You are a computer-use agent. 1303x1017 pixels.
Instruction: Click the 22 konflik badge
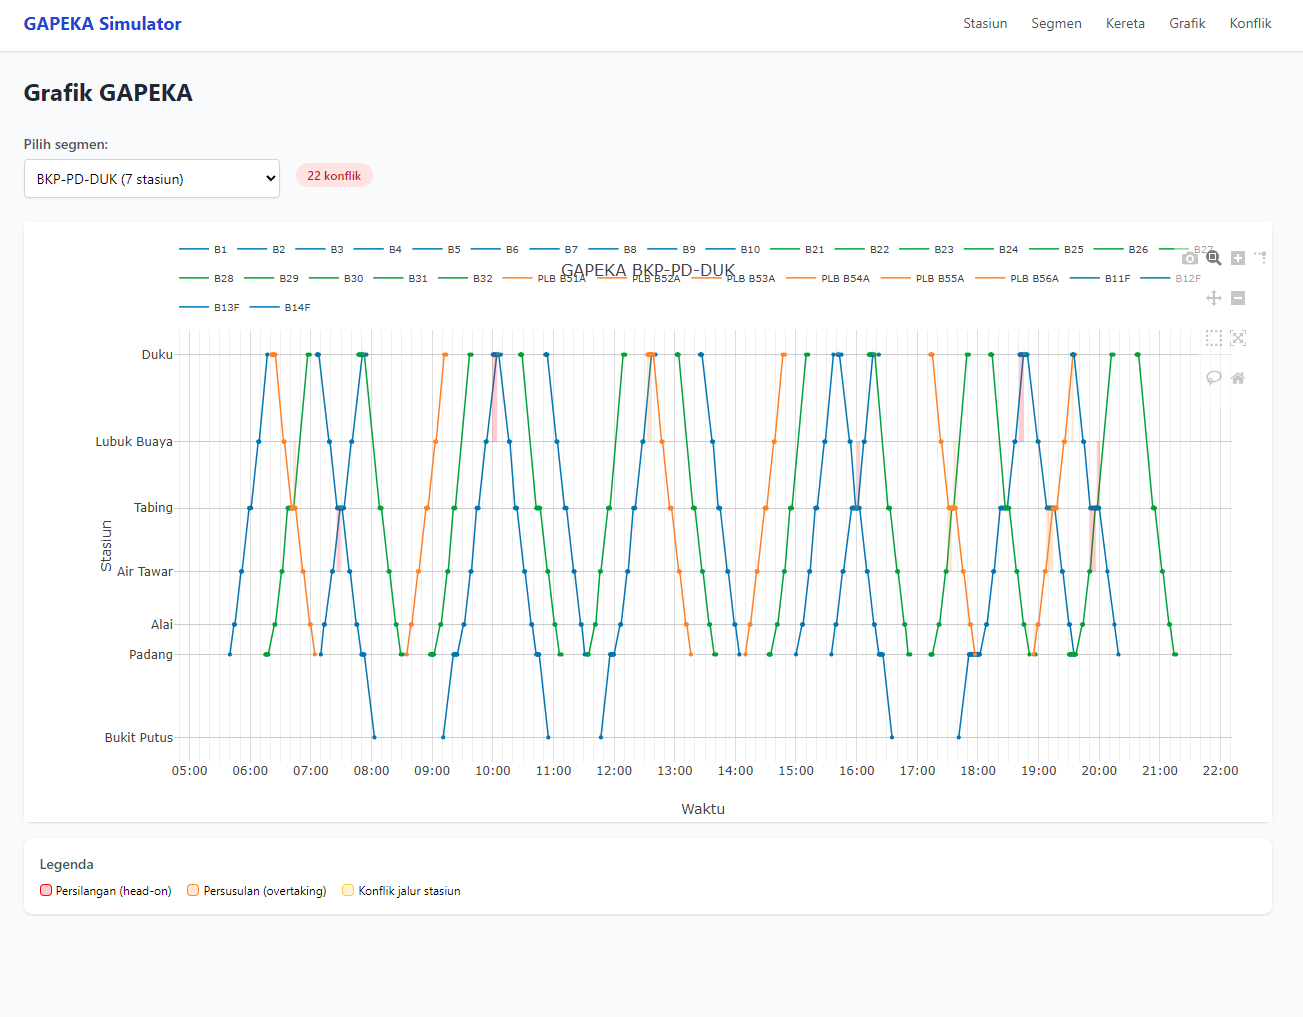(334, 175)
